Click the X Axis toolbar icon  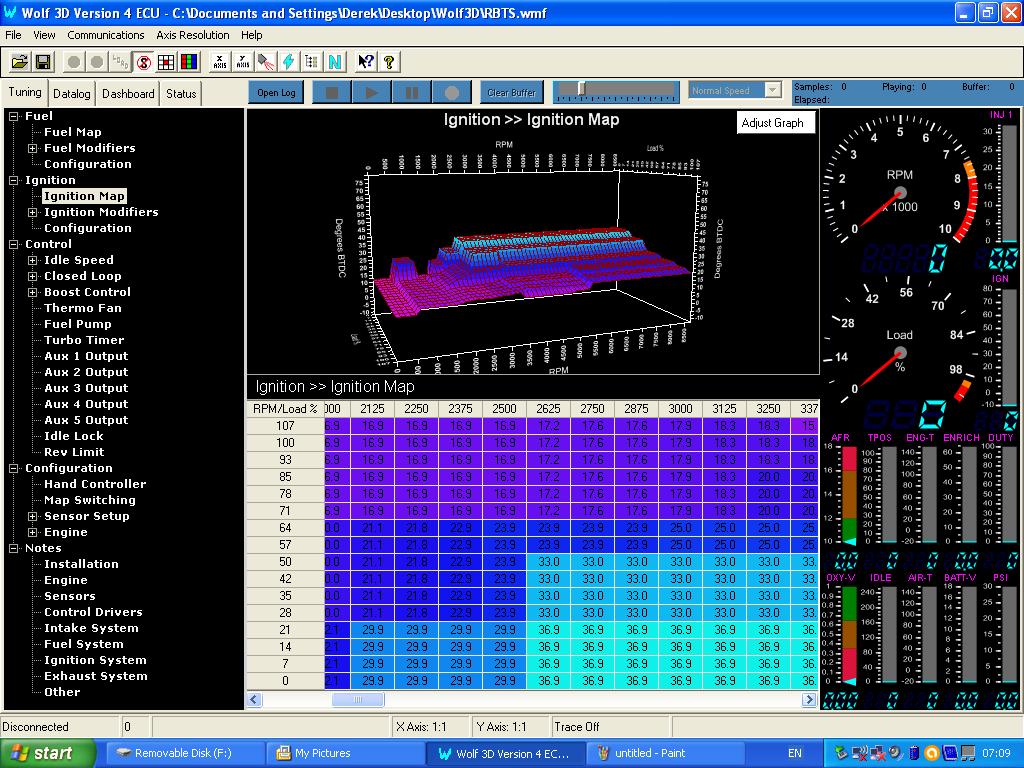[x=220, y=62]
